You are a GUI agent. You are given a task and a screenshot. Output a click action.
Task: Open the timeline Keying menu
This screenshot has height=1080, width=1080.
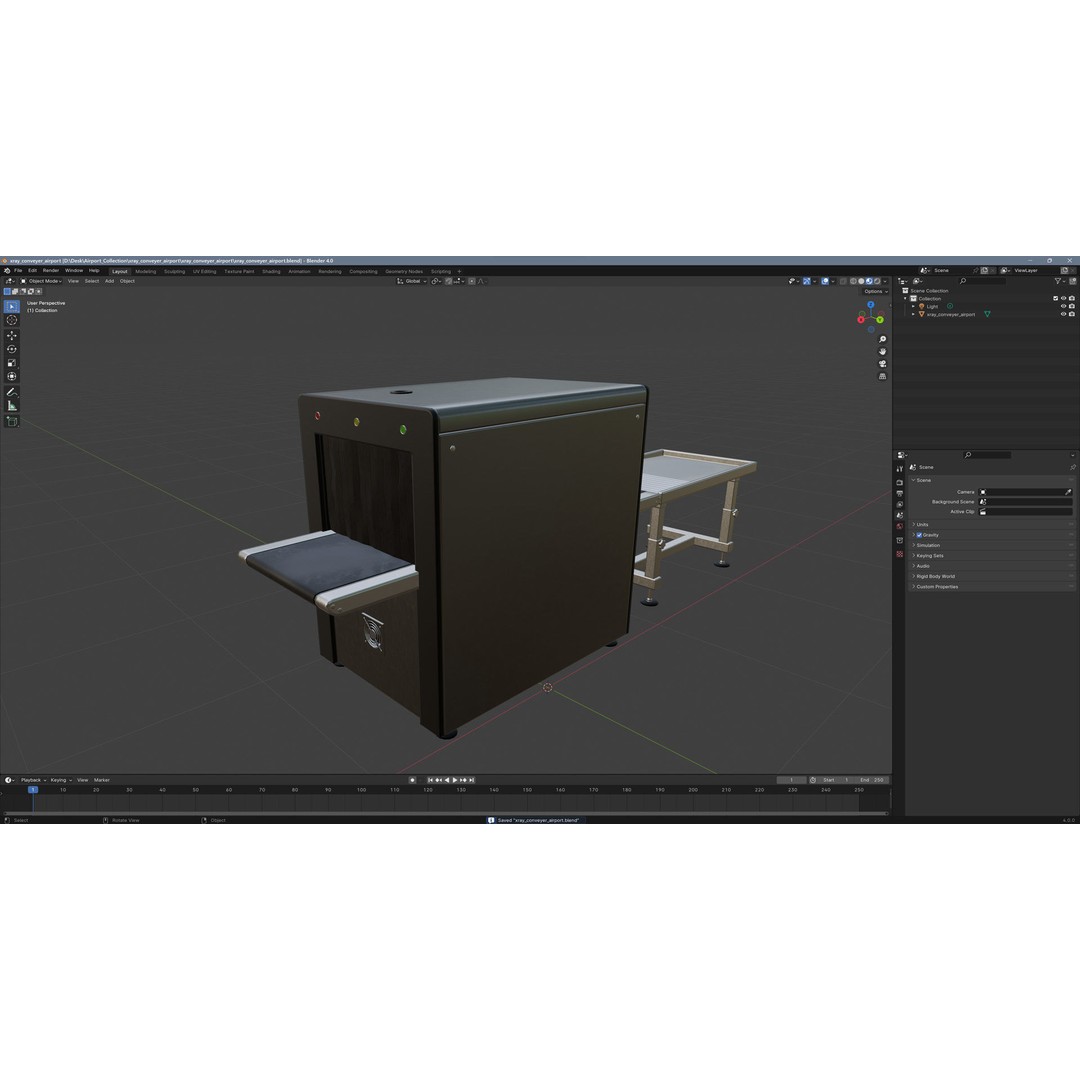tap(60, 780)
